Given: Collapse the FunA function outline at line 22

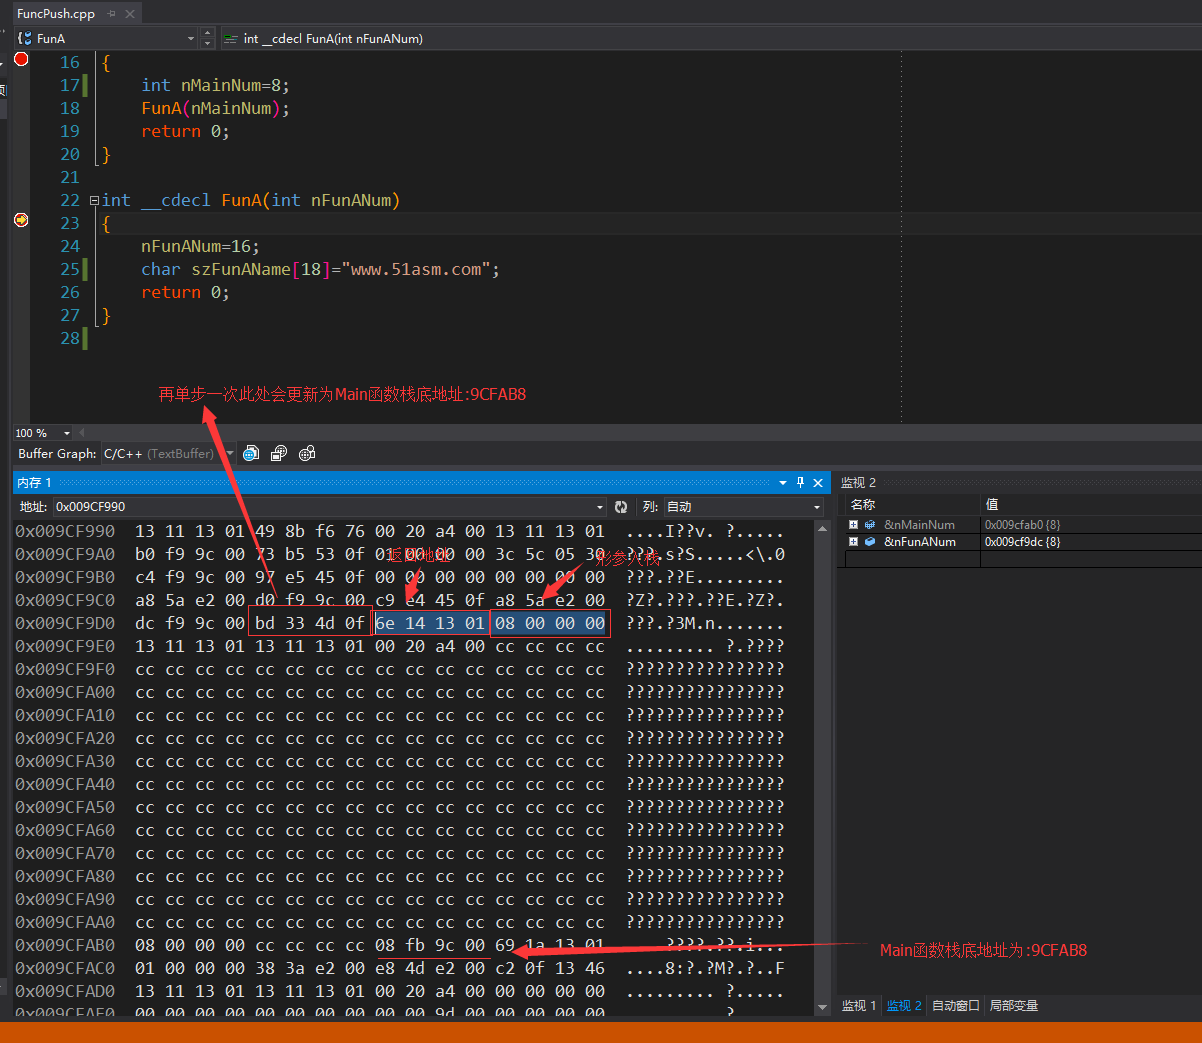Looking at the screenshot, I should coord(94,200).
